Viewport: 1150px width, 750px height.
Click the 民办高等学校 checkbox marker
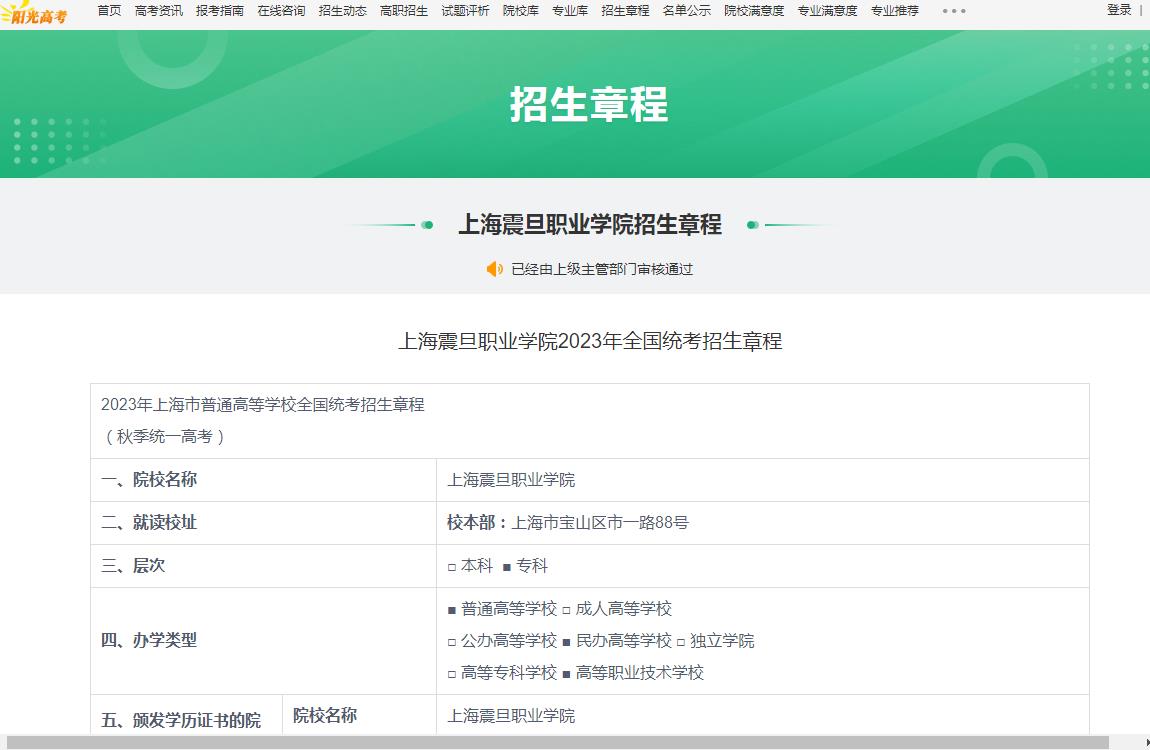(x=566, y=642)
